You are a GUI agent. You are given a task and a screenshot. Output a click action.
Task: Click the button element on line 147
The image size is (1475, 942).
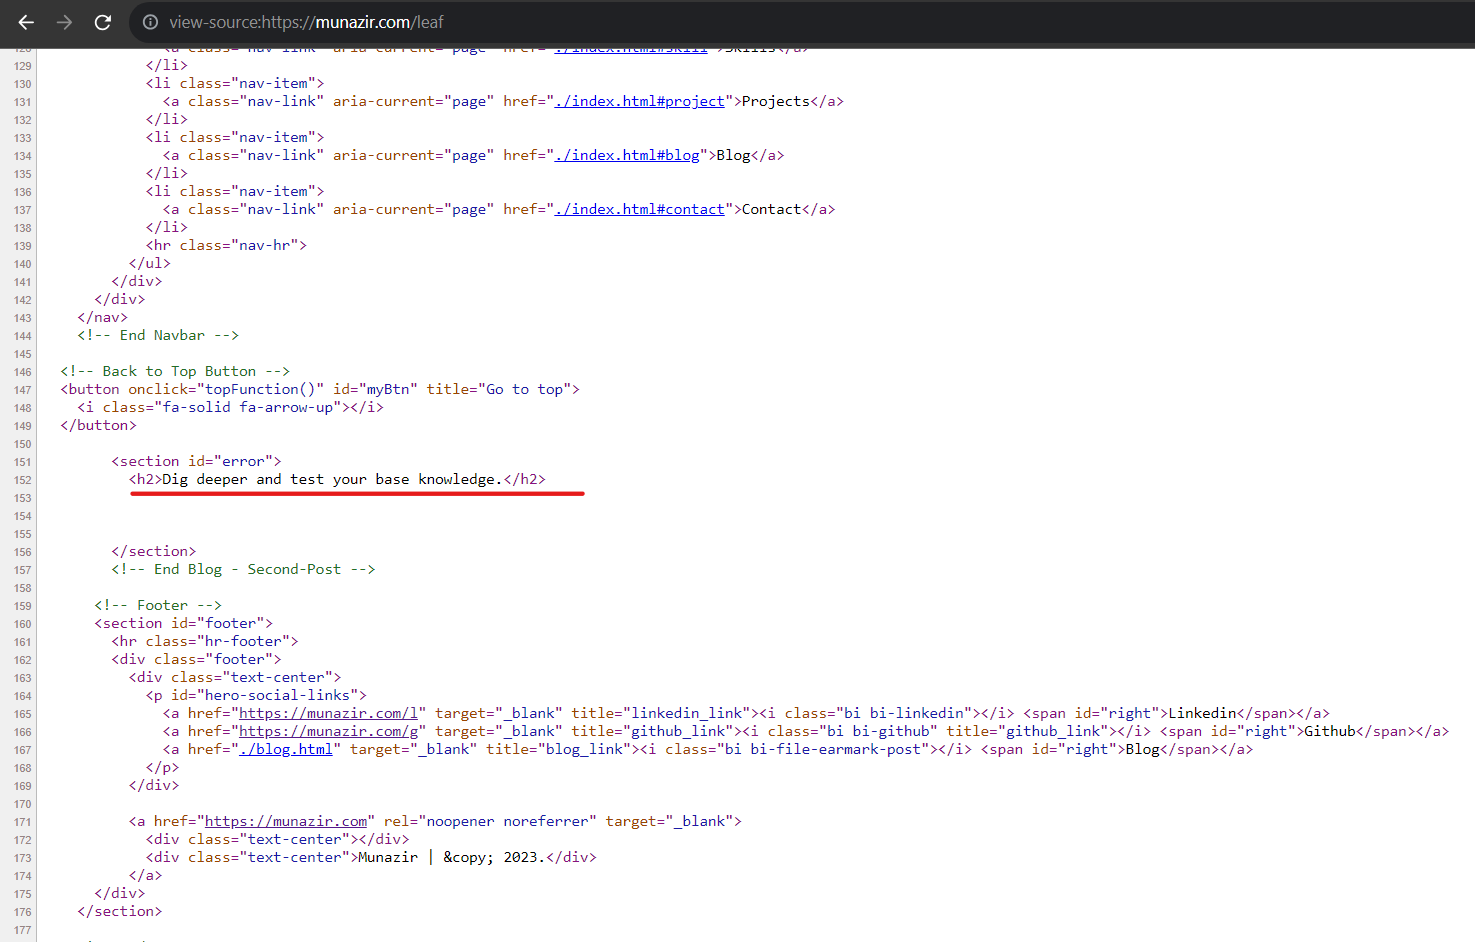[x=320, y=388]
